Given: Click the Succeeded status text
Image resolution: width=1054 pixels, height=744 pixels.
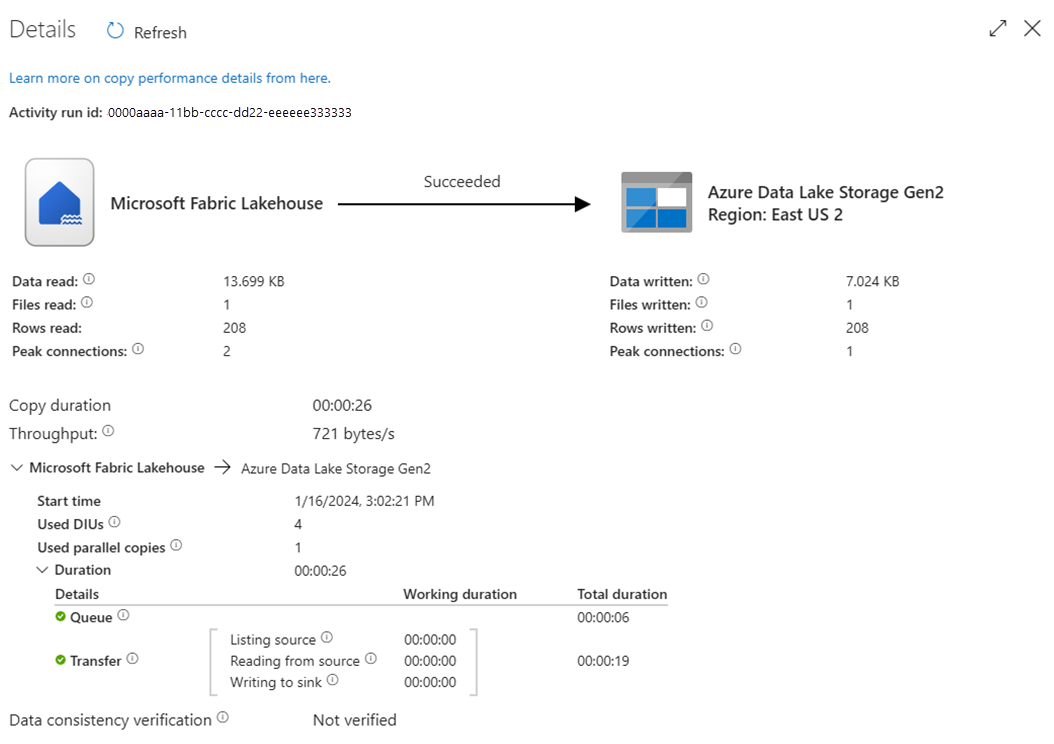Looking at the screenshot, I should [x=461, y=181].
